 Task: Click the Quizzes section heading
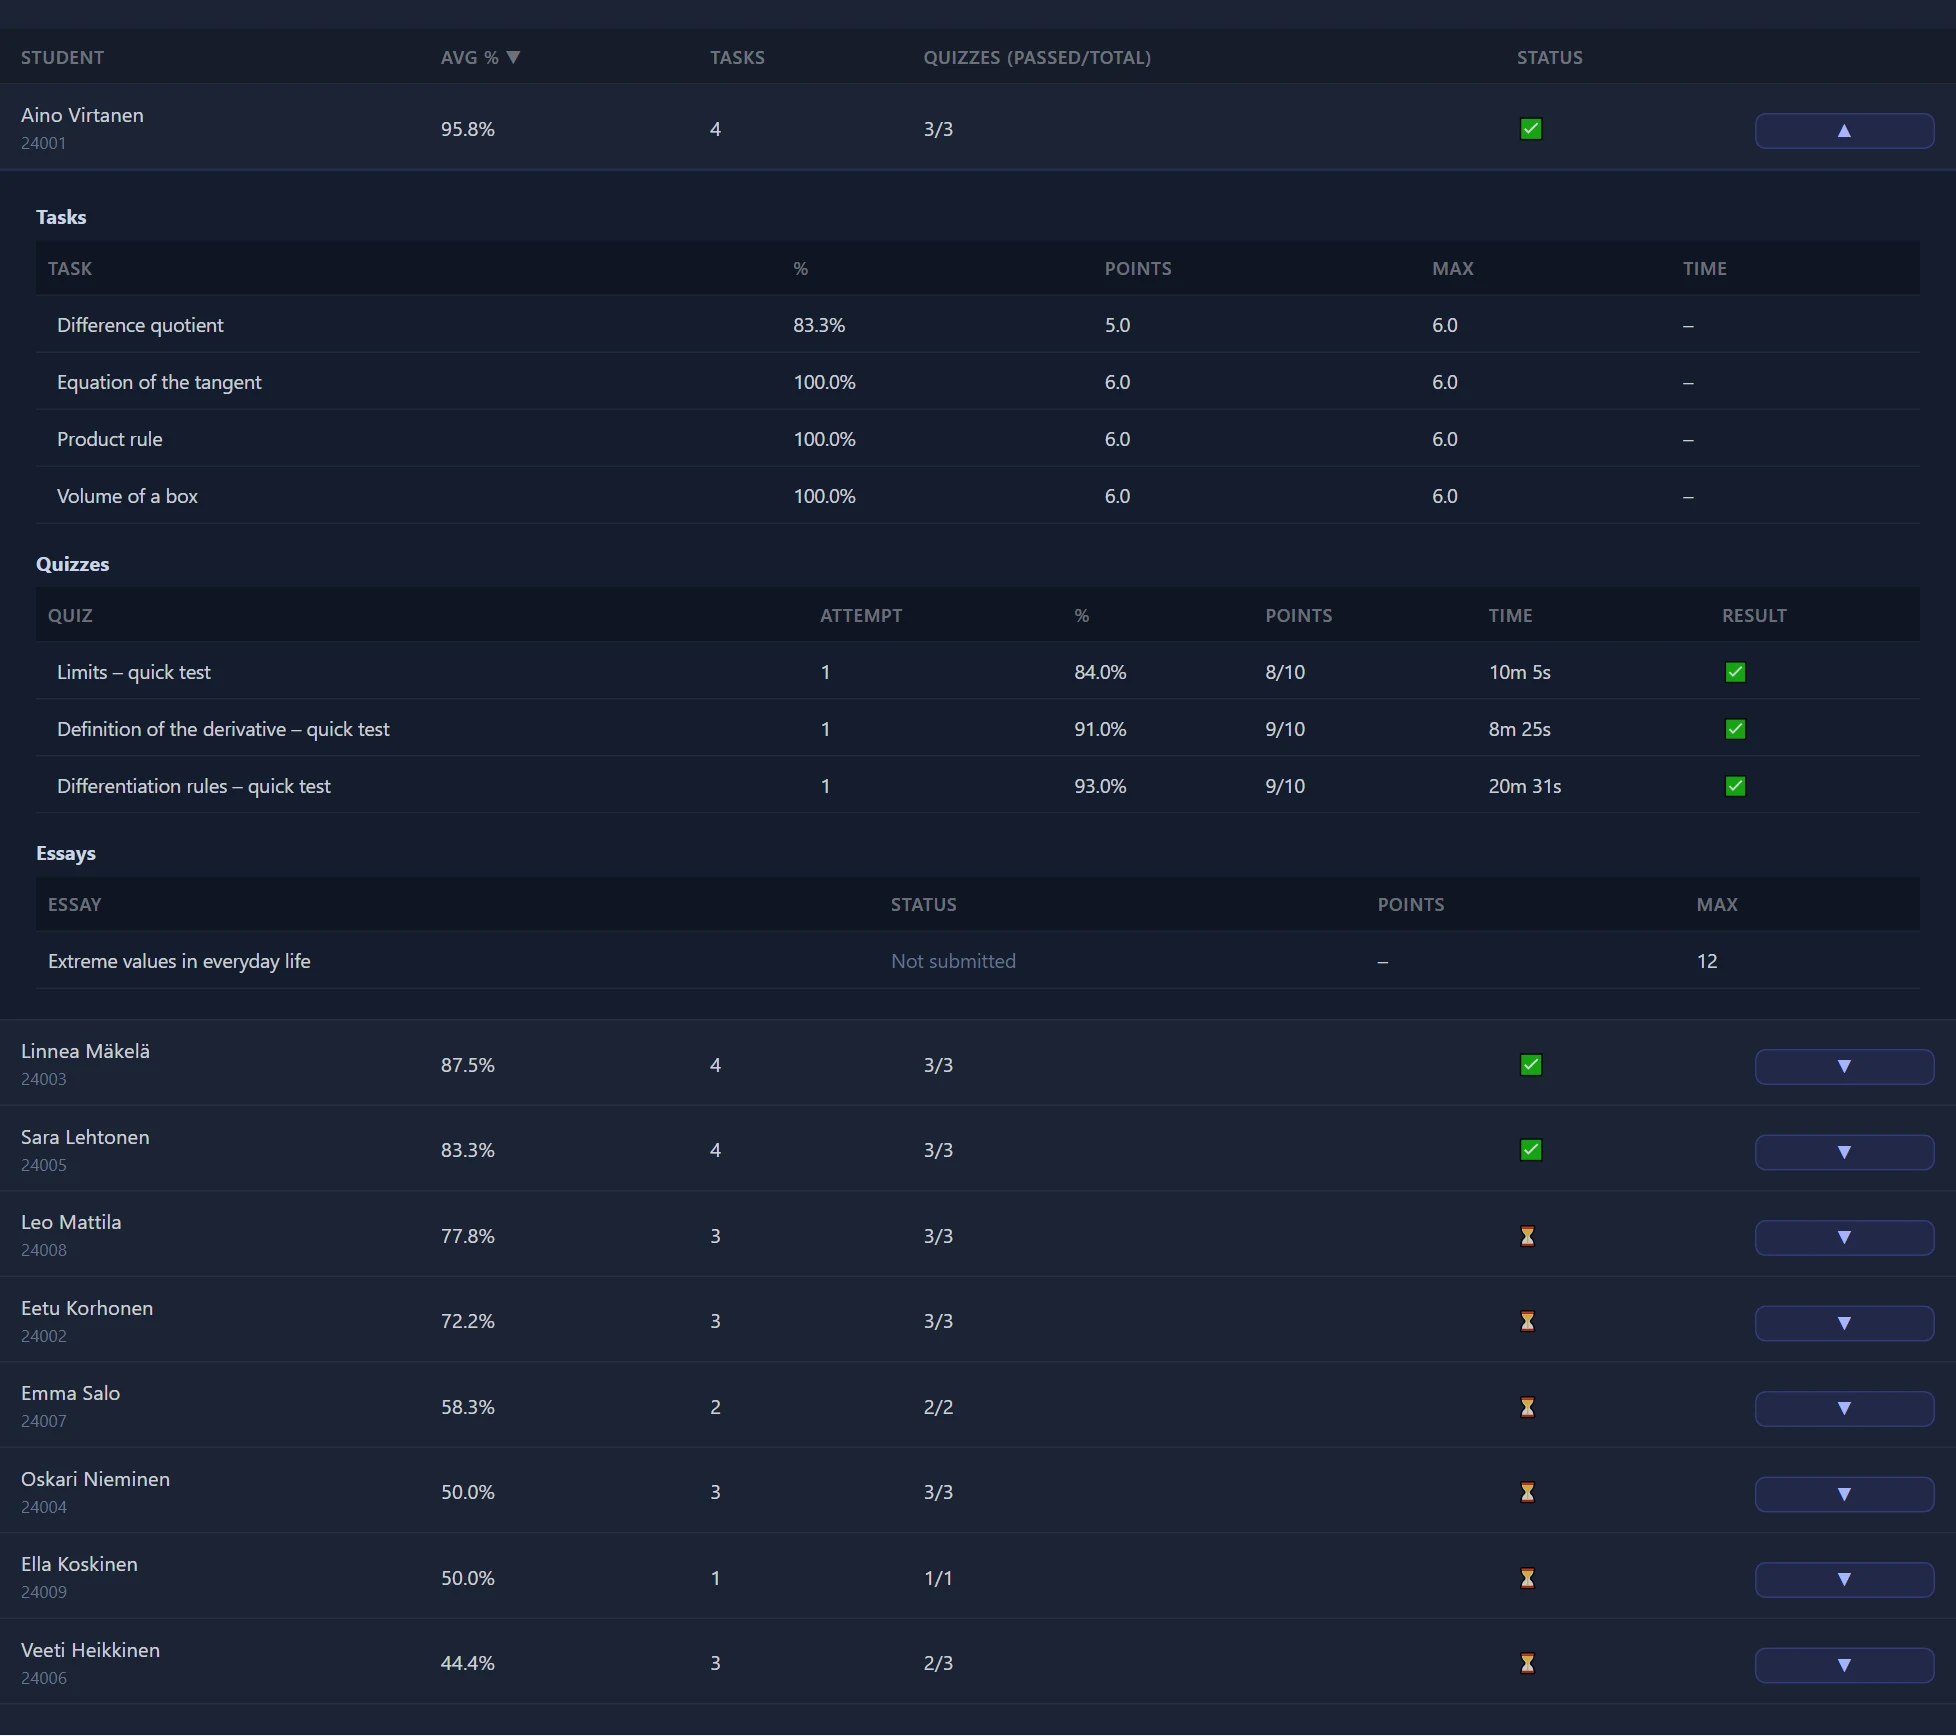72,564
